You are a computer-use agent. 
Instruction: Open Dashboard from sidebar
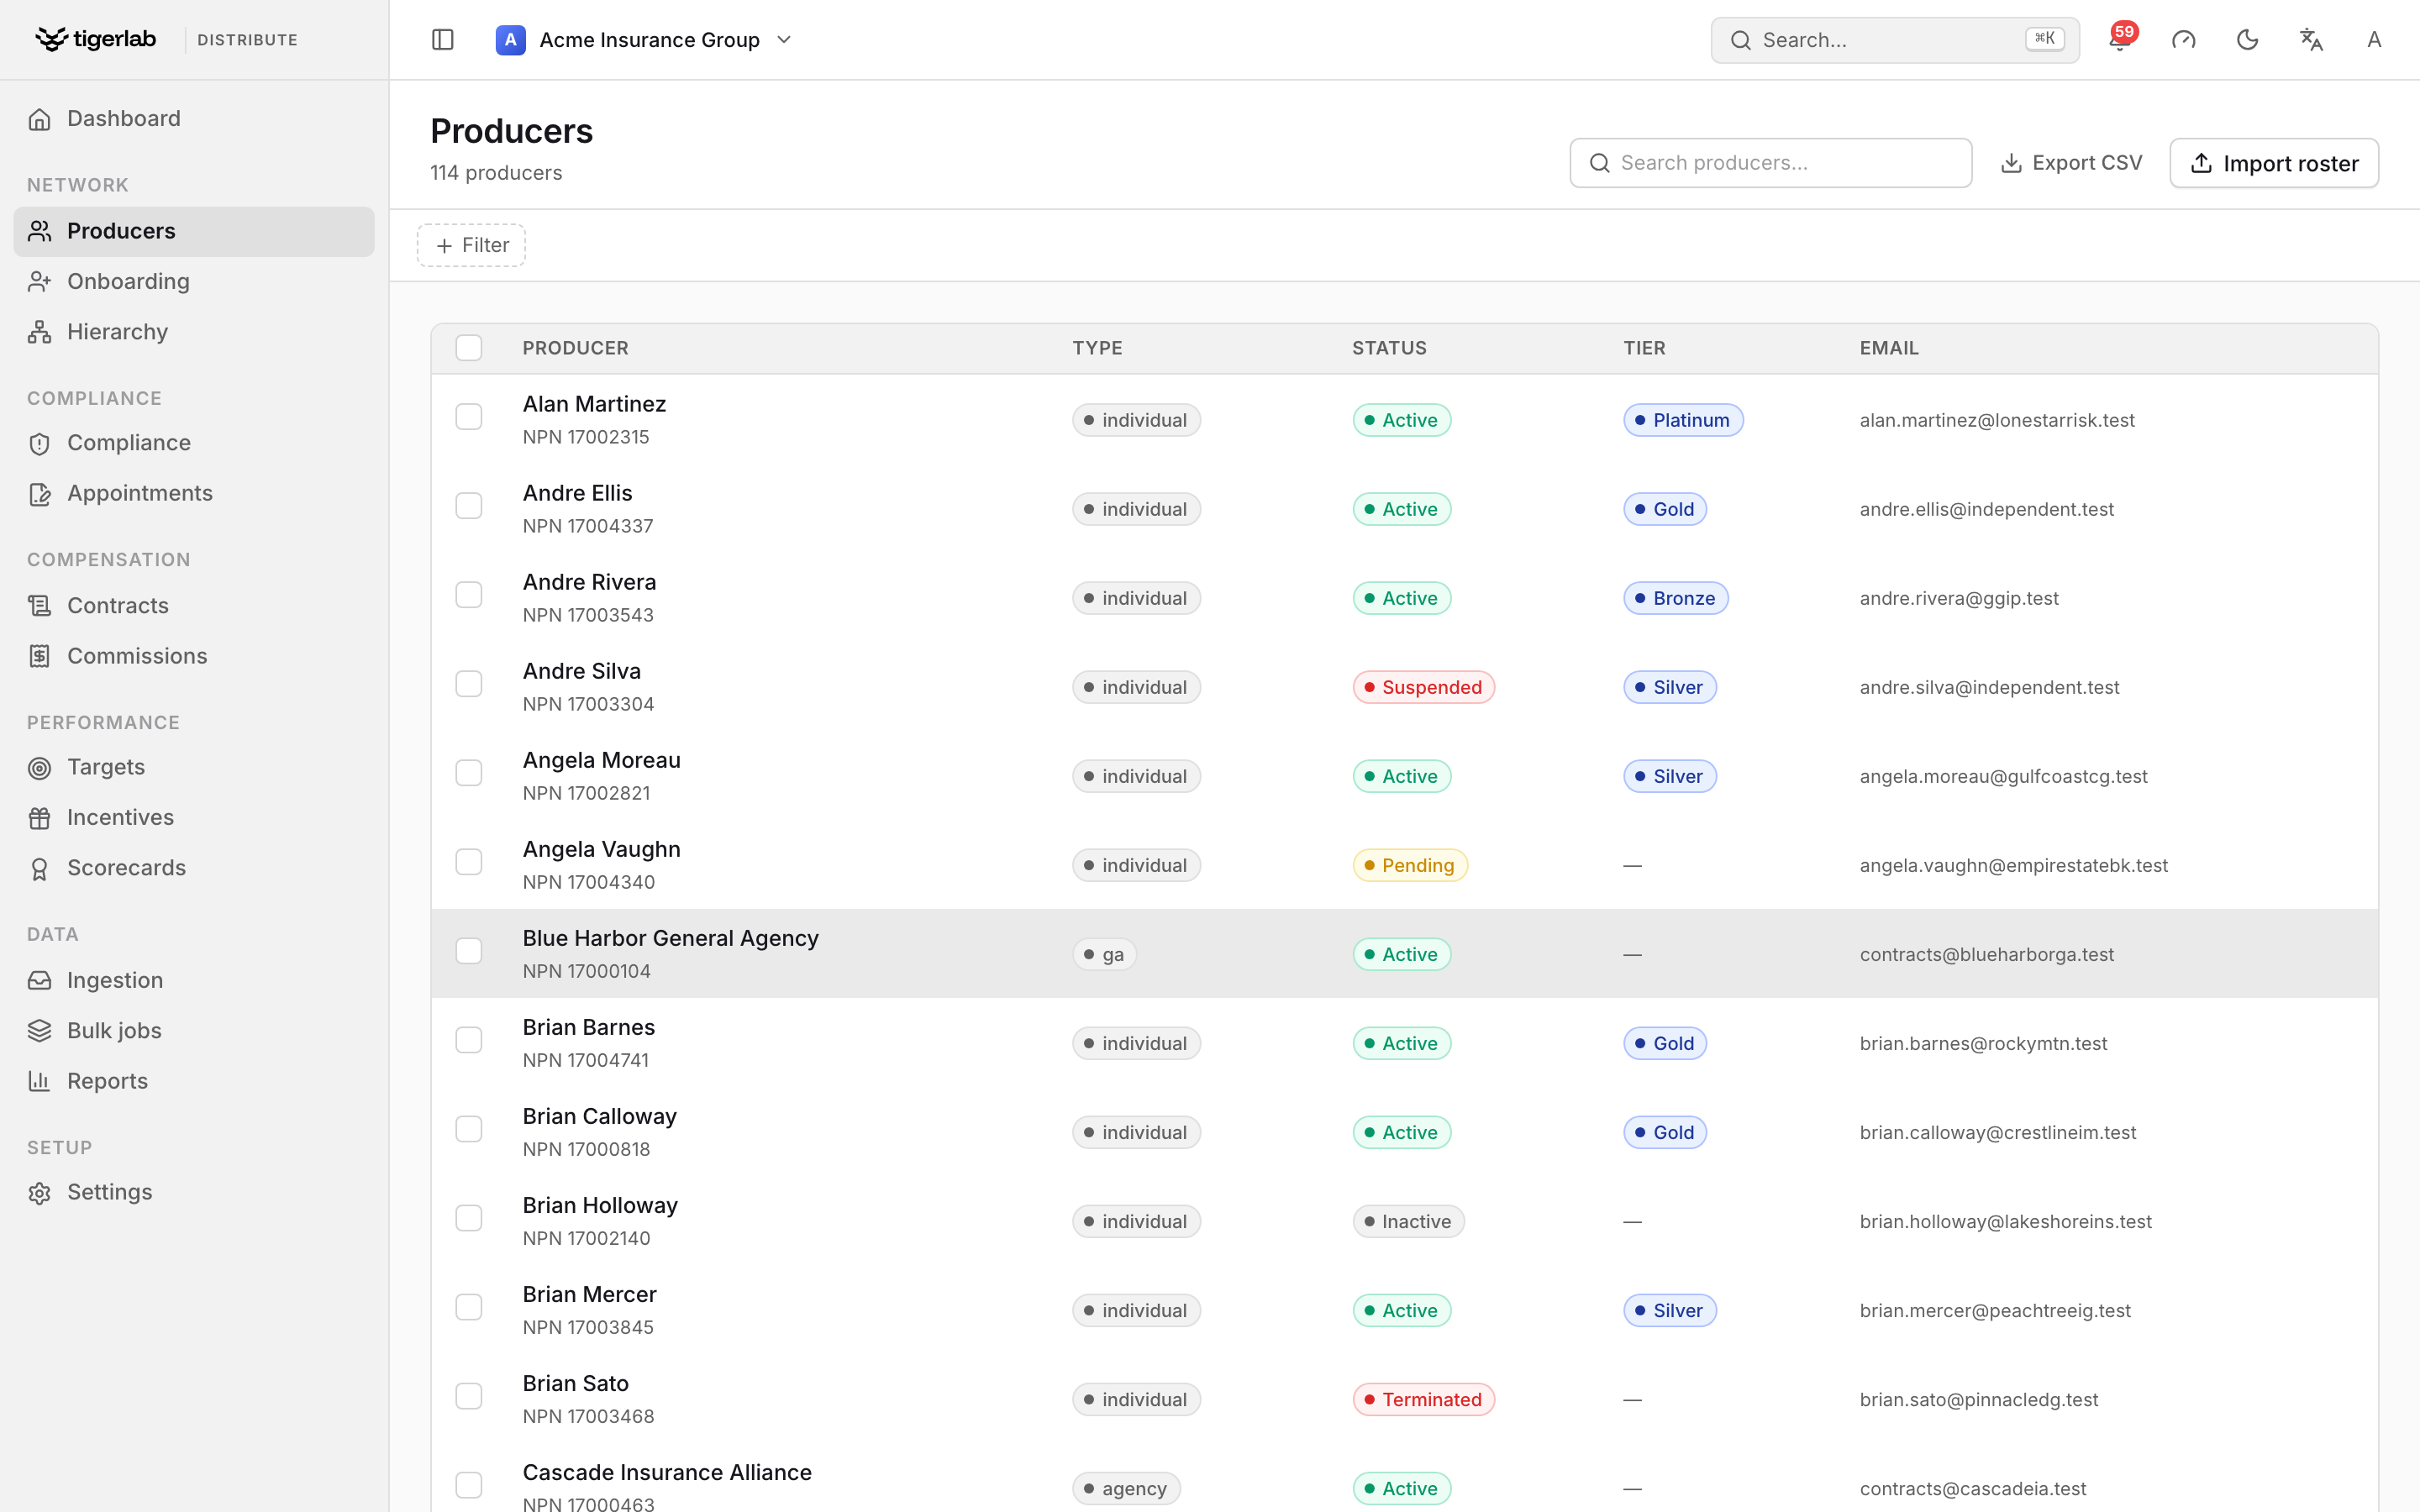194,119
